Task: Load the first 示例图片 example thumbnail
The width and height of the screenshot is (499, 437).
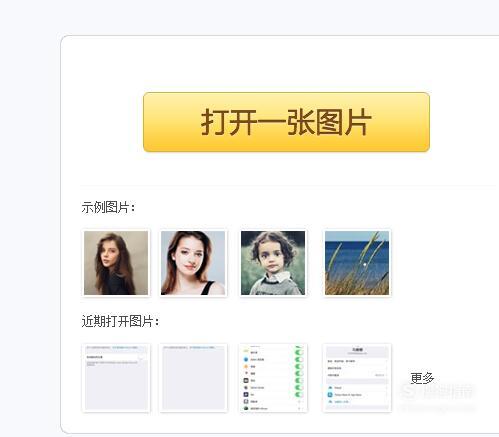Action: 116,263
